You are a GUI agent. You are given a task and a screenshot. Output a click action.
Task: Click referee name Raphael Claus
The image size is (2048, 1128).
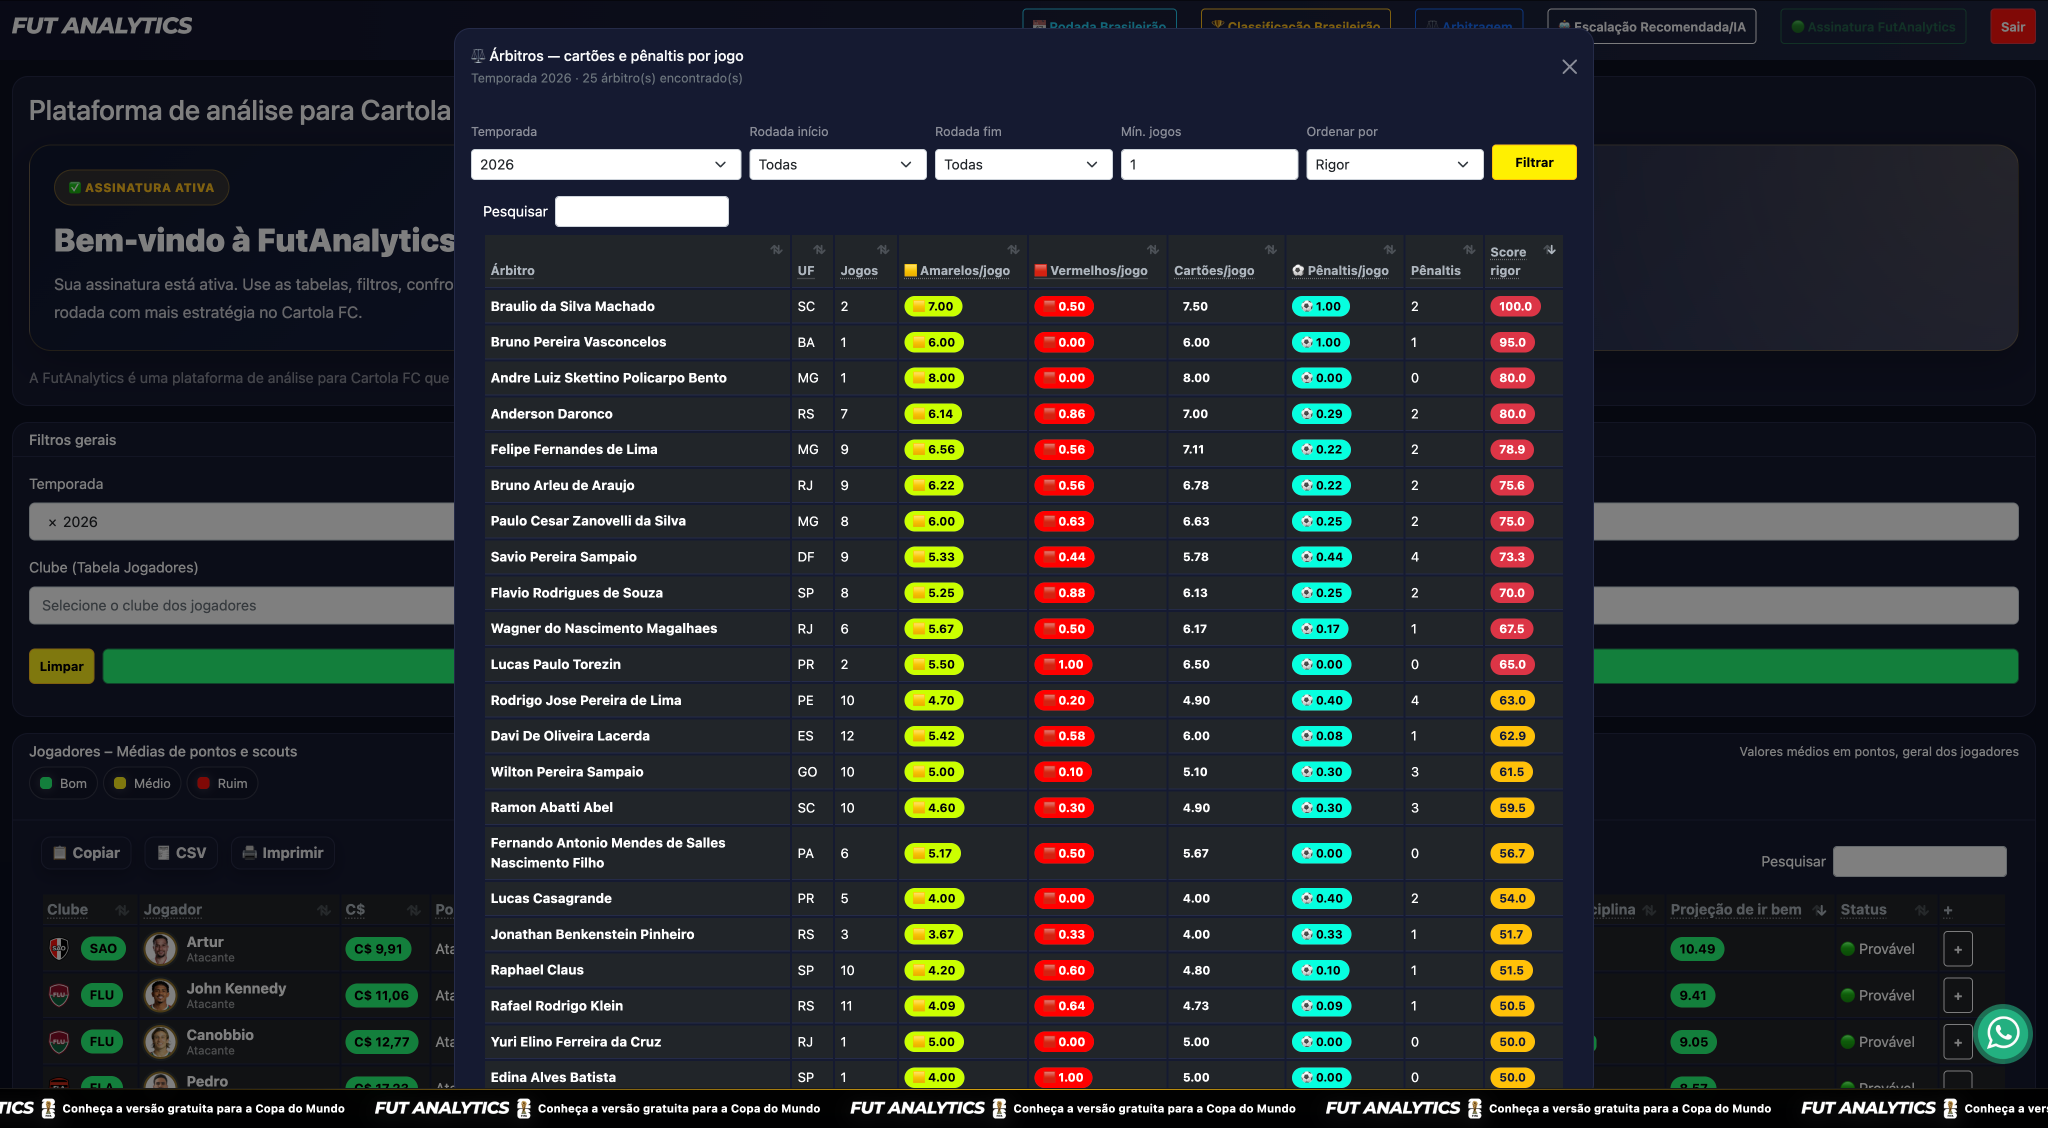pyautogui.click(x=537, y=969)
